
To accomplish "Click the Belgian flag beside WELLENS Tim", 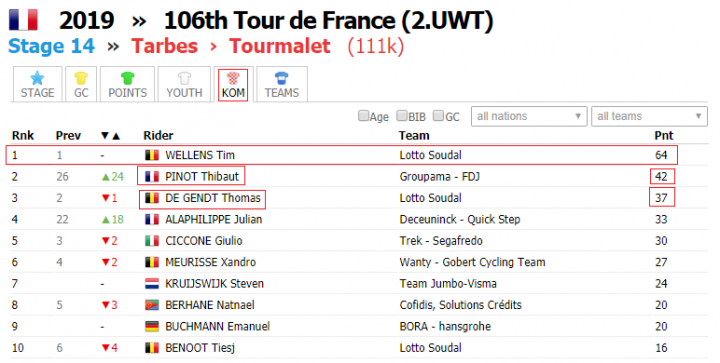I will tap(152, 155).
